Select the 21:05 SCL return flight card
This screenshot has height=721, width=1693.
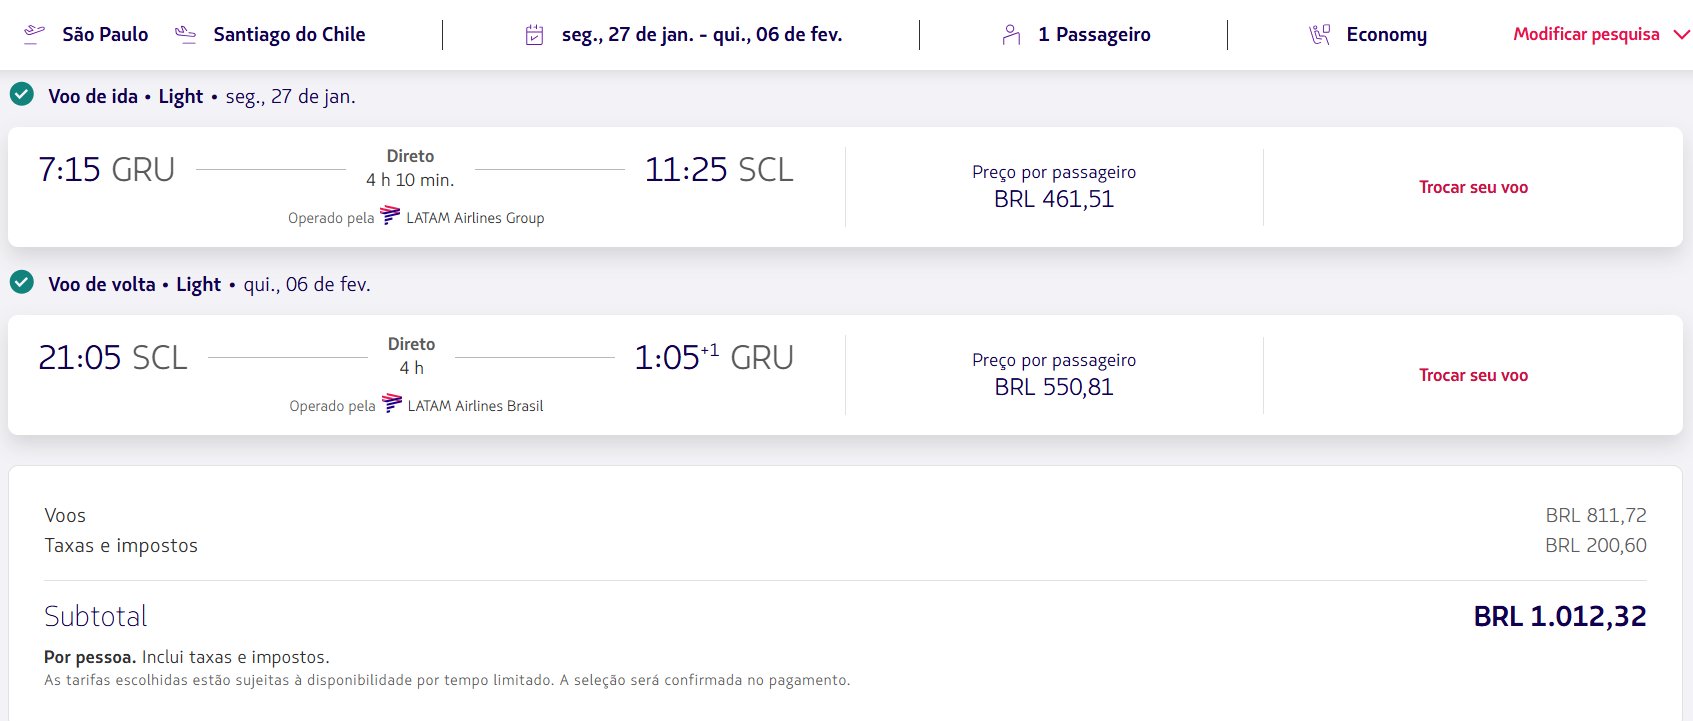(x=845, y=375)
